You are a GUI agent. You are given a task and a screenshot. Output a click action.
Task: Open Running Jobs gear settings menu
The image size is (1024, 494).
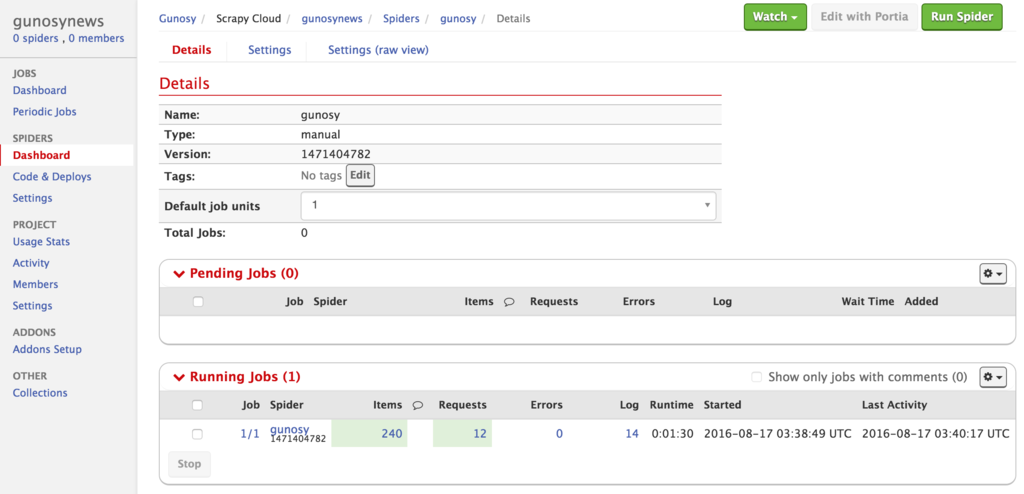993,377
